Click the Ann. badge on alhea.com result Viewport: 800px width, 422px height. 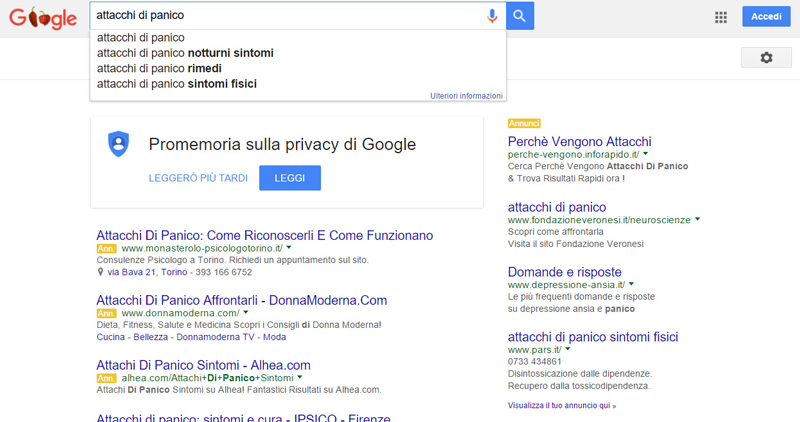106,378
